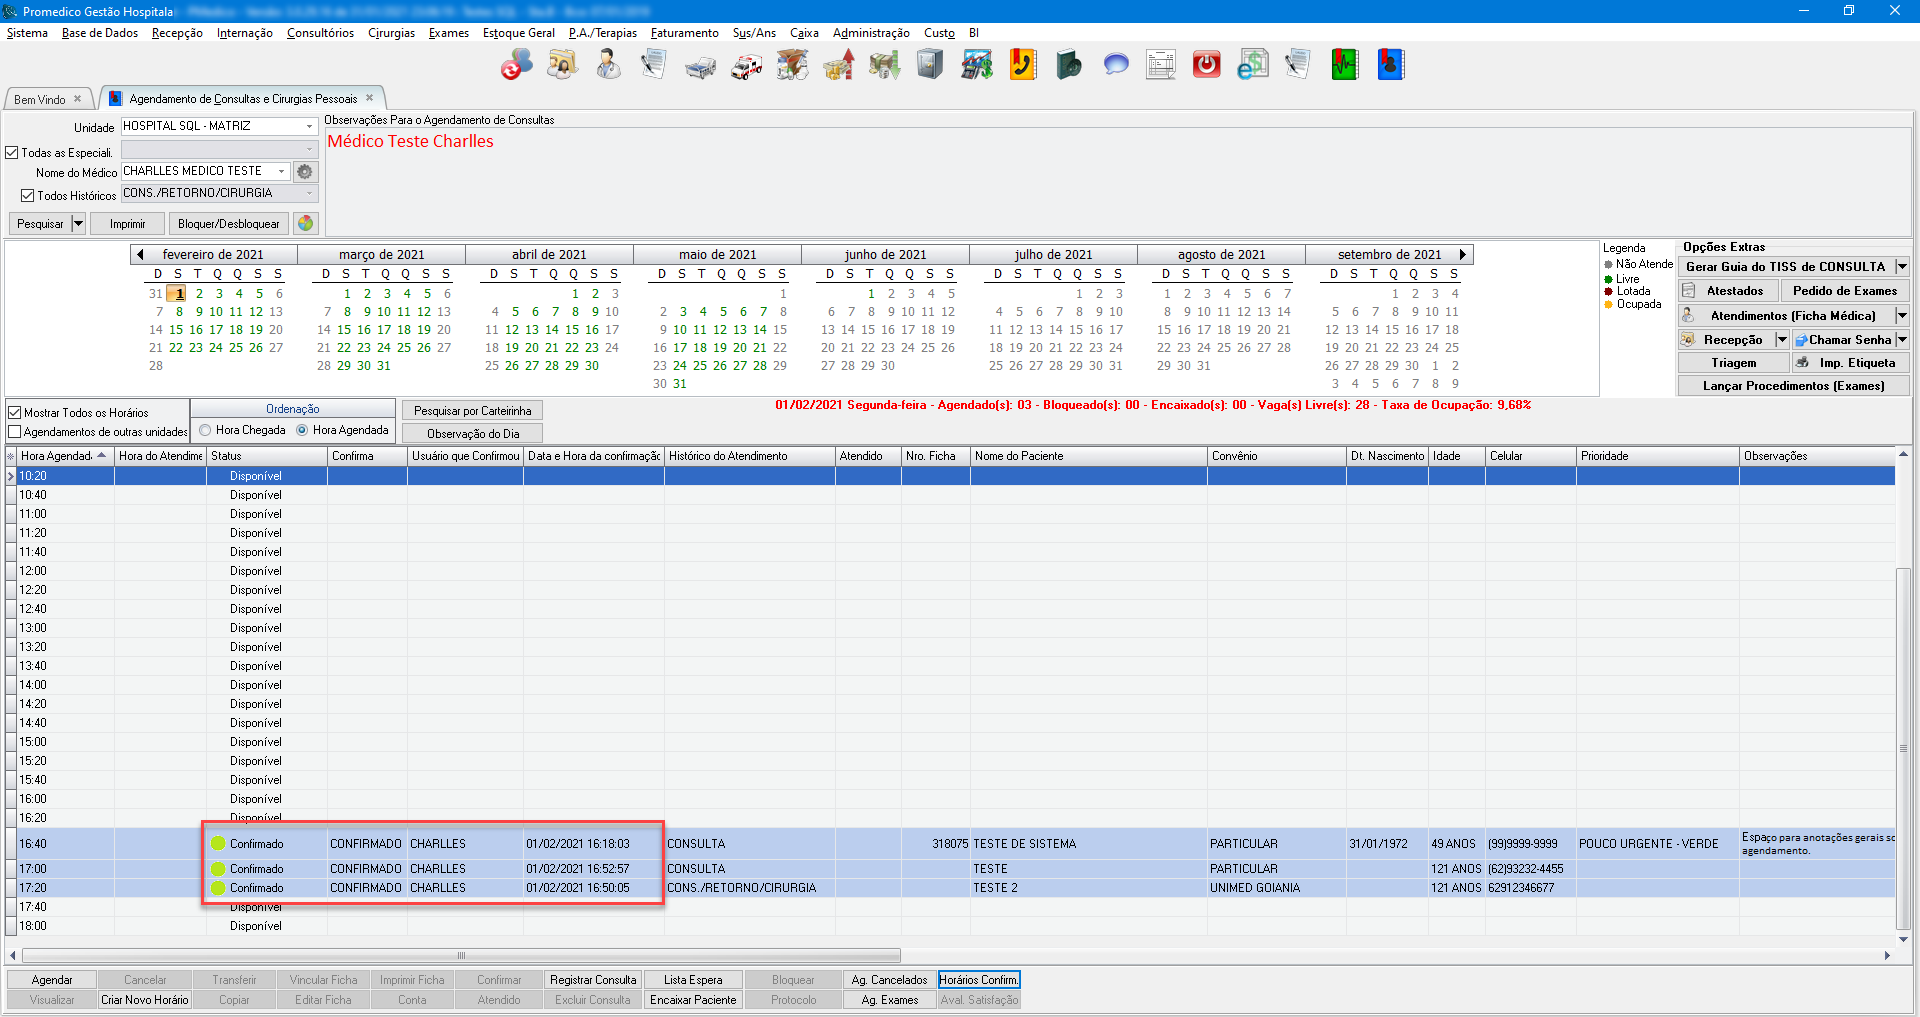Select the Hora Chegada radio option
The width and height of the screenshot is (1920, 1017).
click(205, 430)
